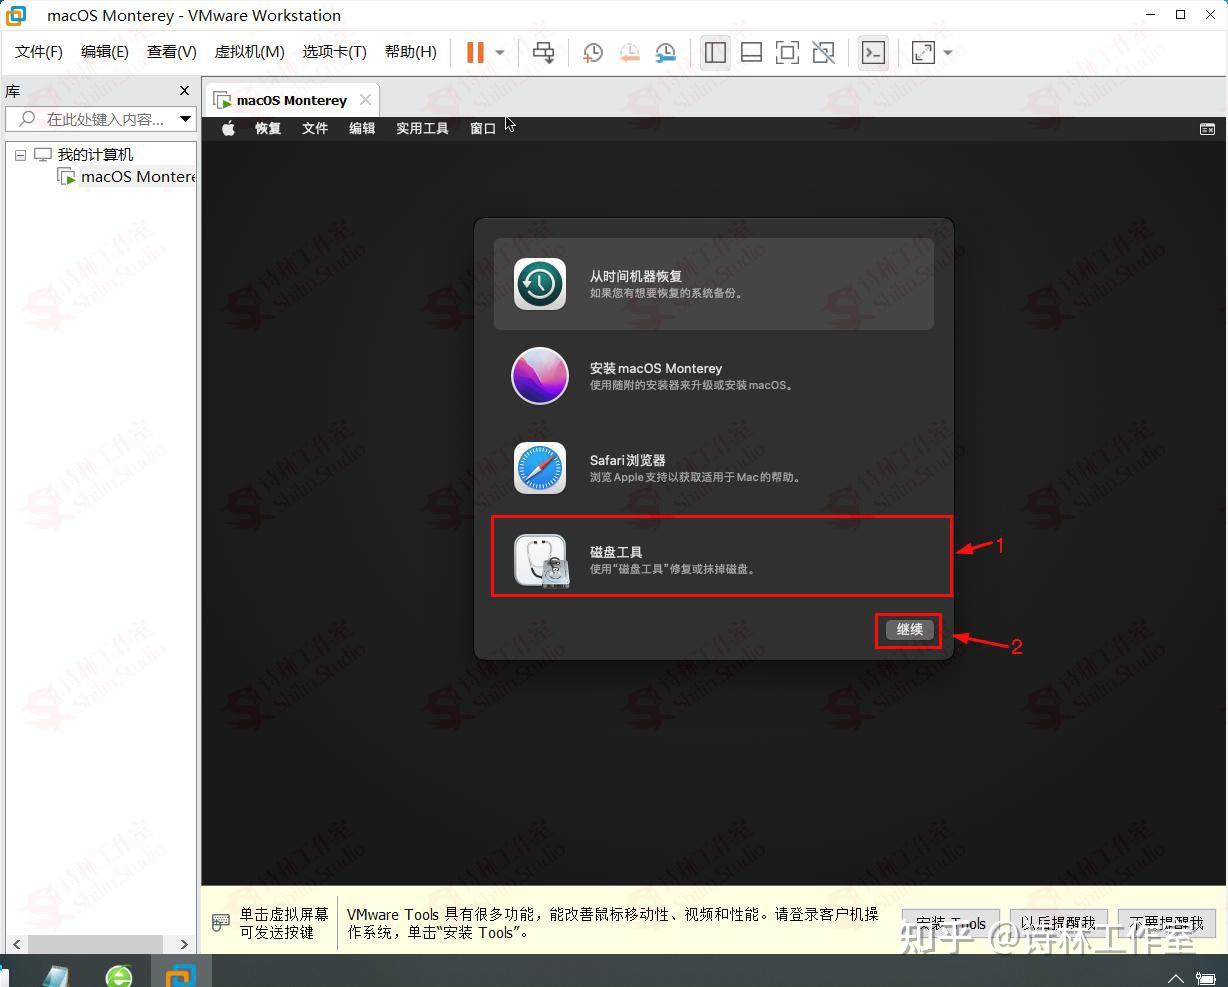Select the Disk Utility option
1228x987 pixels.
point(720,557)
